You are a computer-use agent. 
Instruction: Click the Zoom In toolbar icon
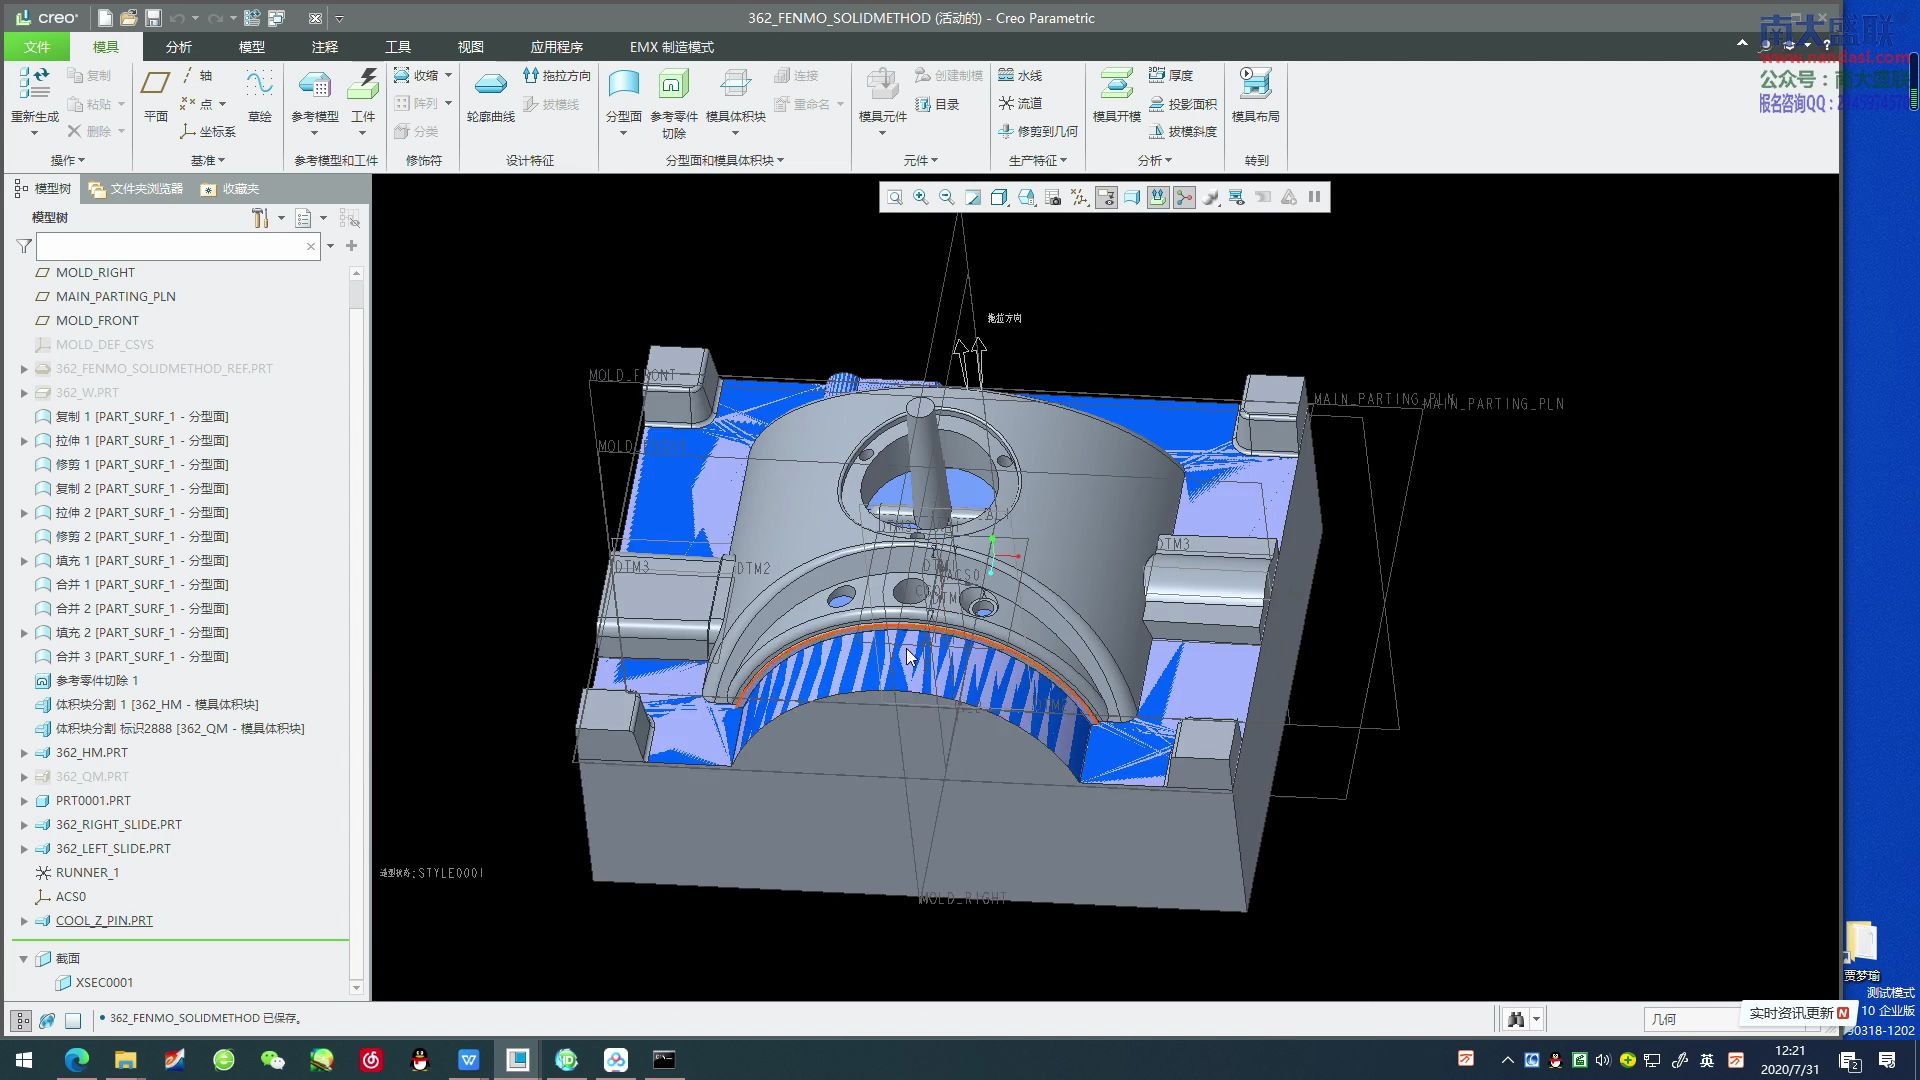coord(920,198)
